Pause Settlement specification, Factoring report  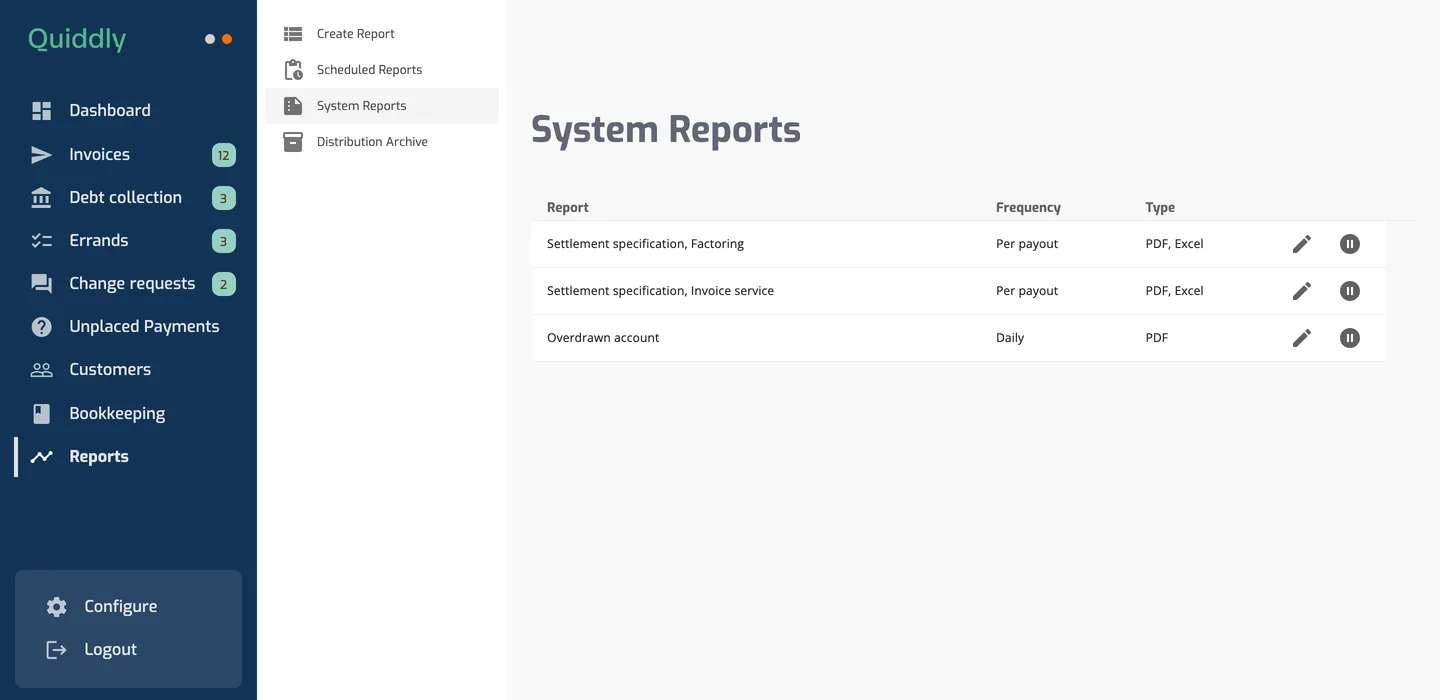click(1350, 244)
